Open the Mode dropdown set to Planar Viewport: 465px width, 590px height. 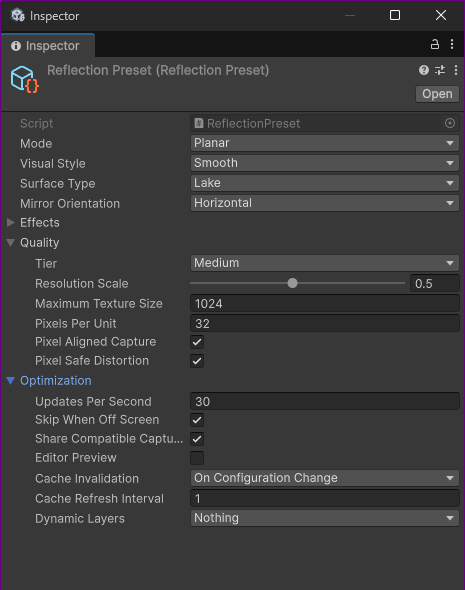tap(325, 143)
